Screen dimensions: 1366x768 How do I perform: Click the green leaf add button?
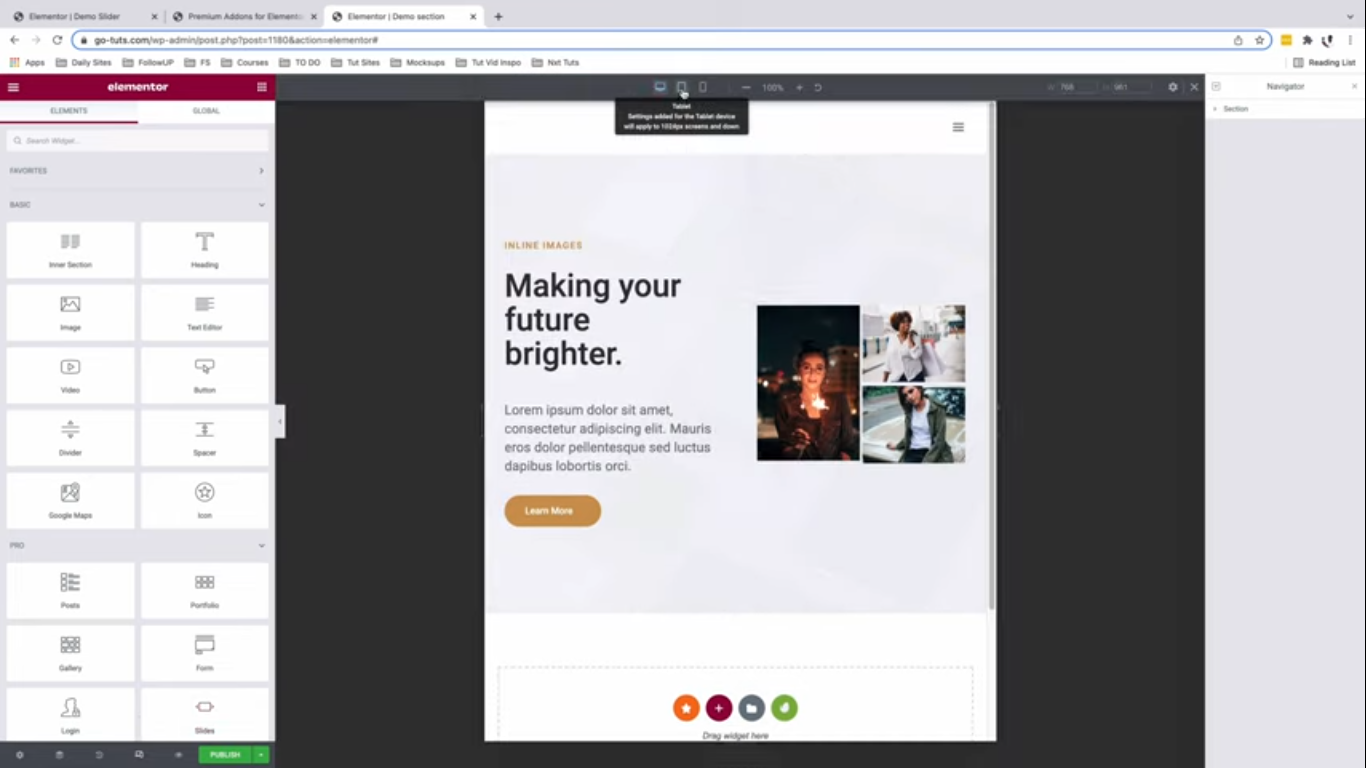click(x=785, y=708)
